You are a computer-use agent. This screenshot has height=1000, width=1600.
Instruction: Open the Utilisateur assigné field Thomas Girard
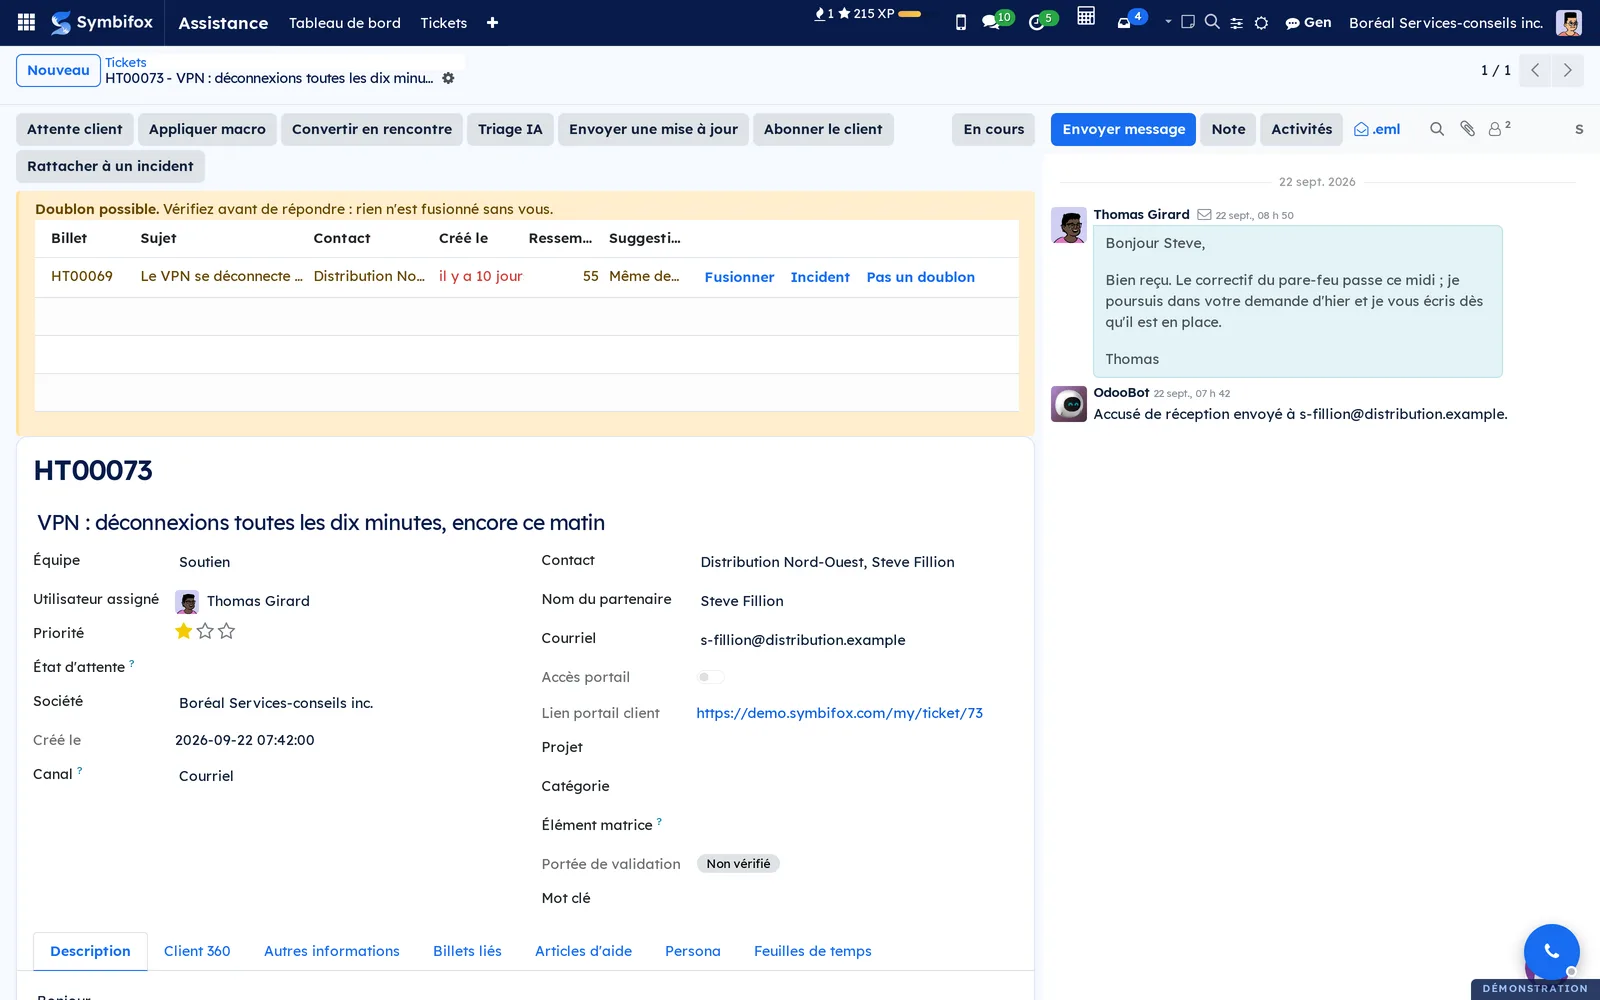(342, 601)
